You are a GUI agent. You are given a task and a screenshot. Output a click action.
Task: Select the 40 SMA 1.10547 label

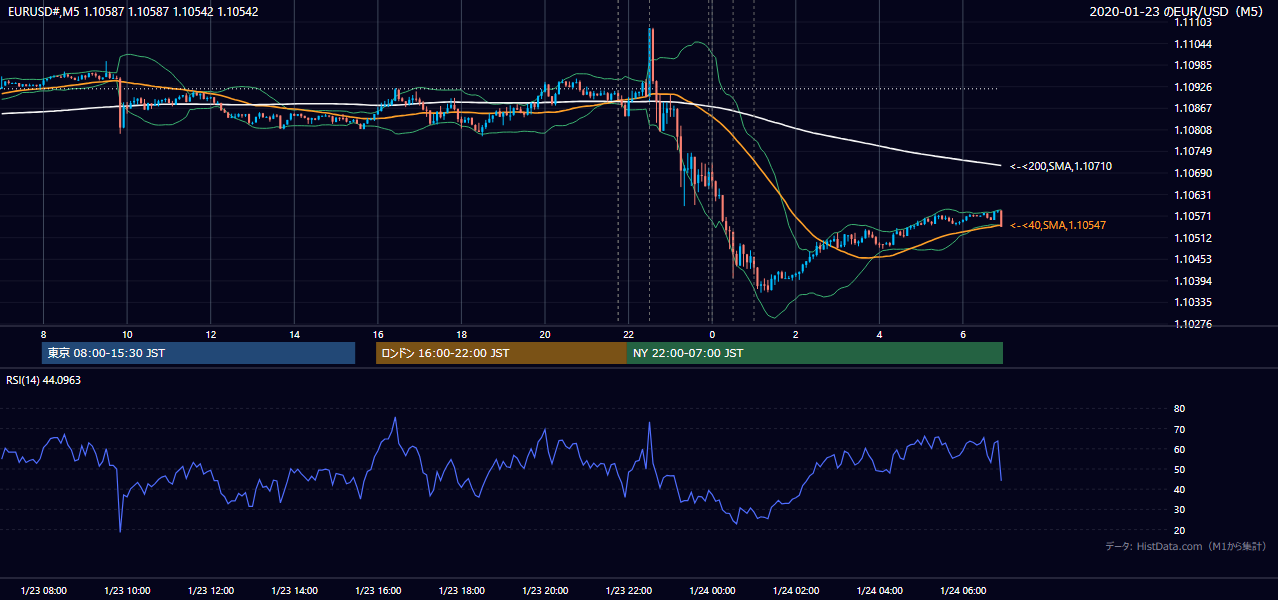(x=1058, y=226)
